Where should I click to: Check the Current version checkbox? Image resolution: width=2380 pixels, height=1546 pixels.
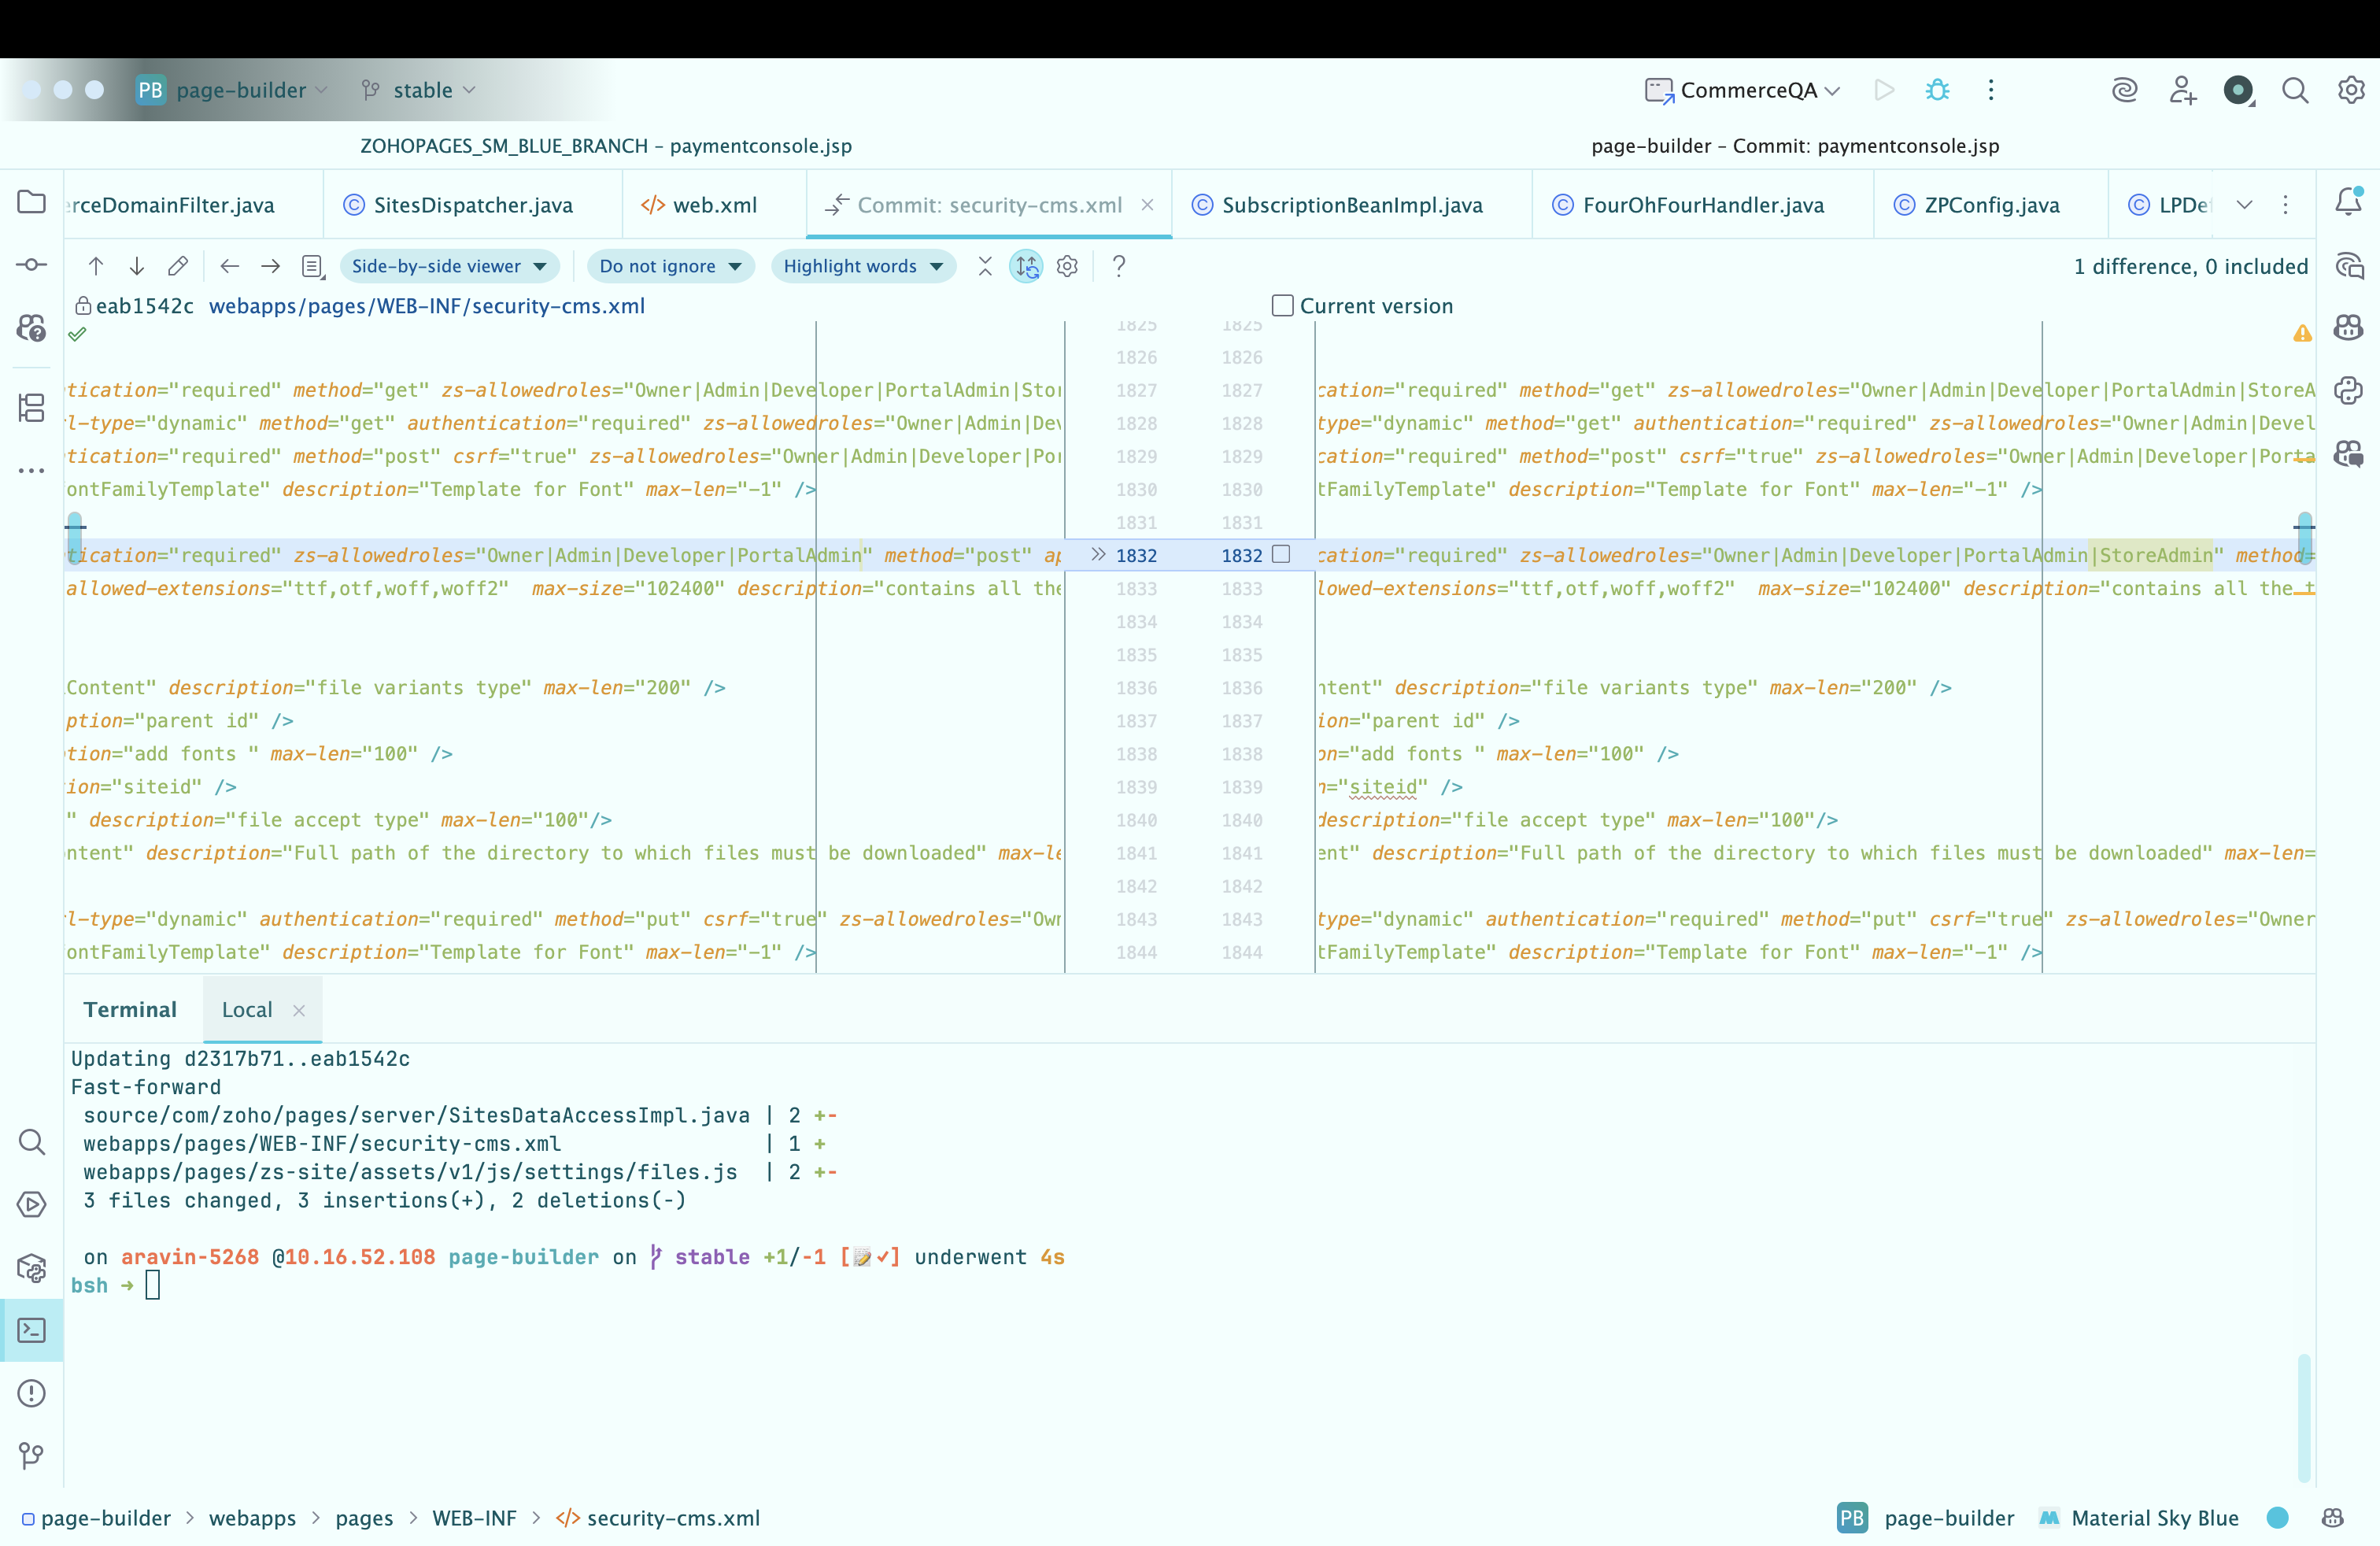pyautogui.click(x=1283, y=306)
